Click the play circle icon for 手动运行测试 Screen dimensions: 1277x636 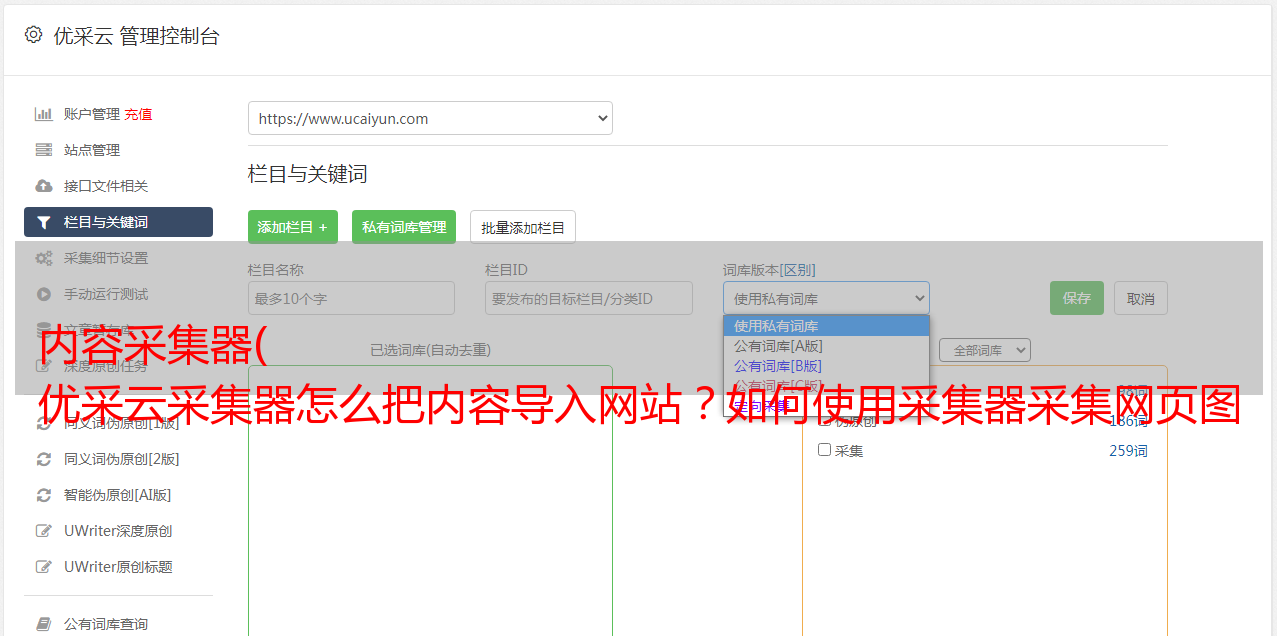(x=44, y=294)
